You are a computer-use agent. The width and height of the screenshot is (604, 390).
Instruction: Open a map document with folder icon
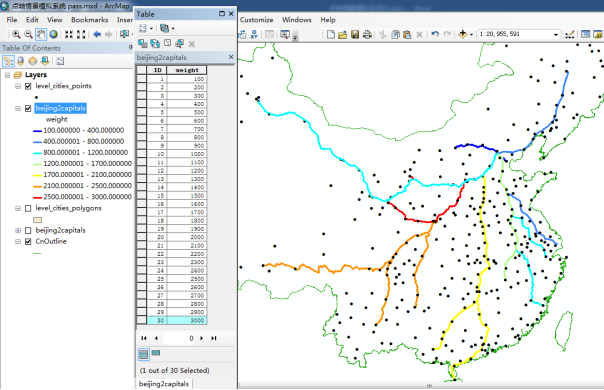(x=342, y=34)
